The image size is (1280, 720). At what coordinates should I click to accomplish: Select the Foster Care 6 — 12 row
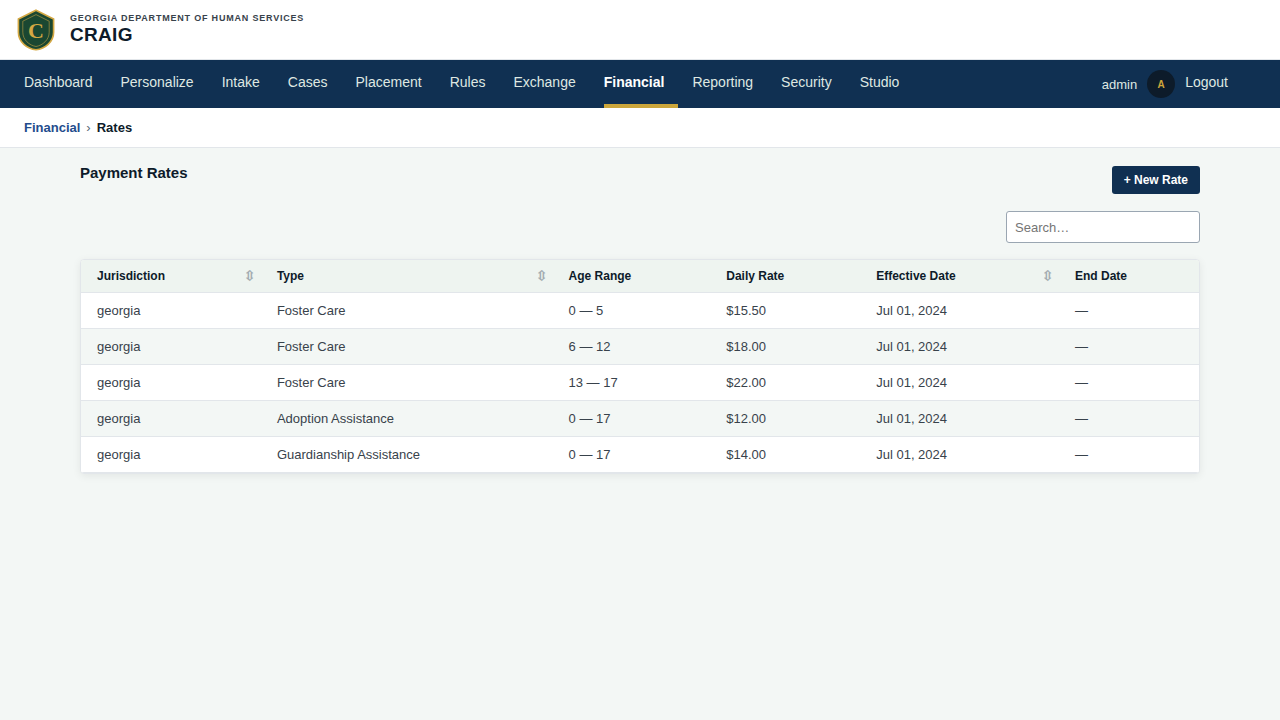point(640,347)
